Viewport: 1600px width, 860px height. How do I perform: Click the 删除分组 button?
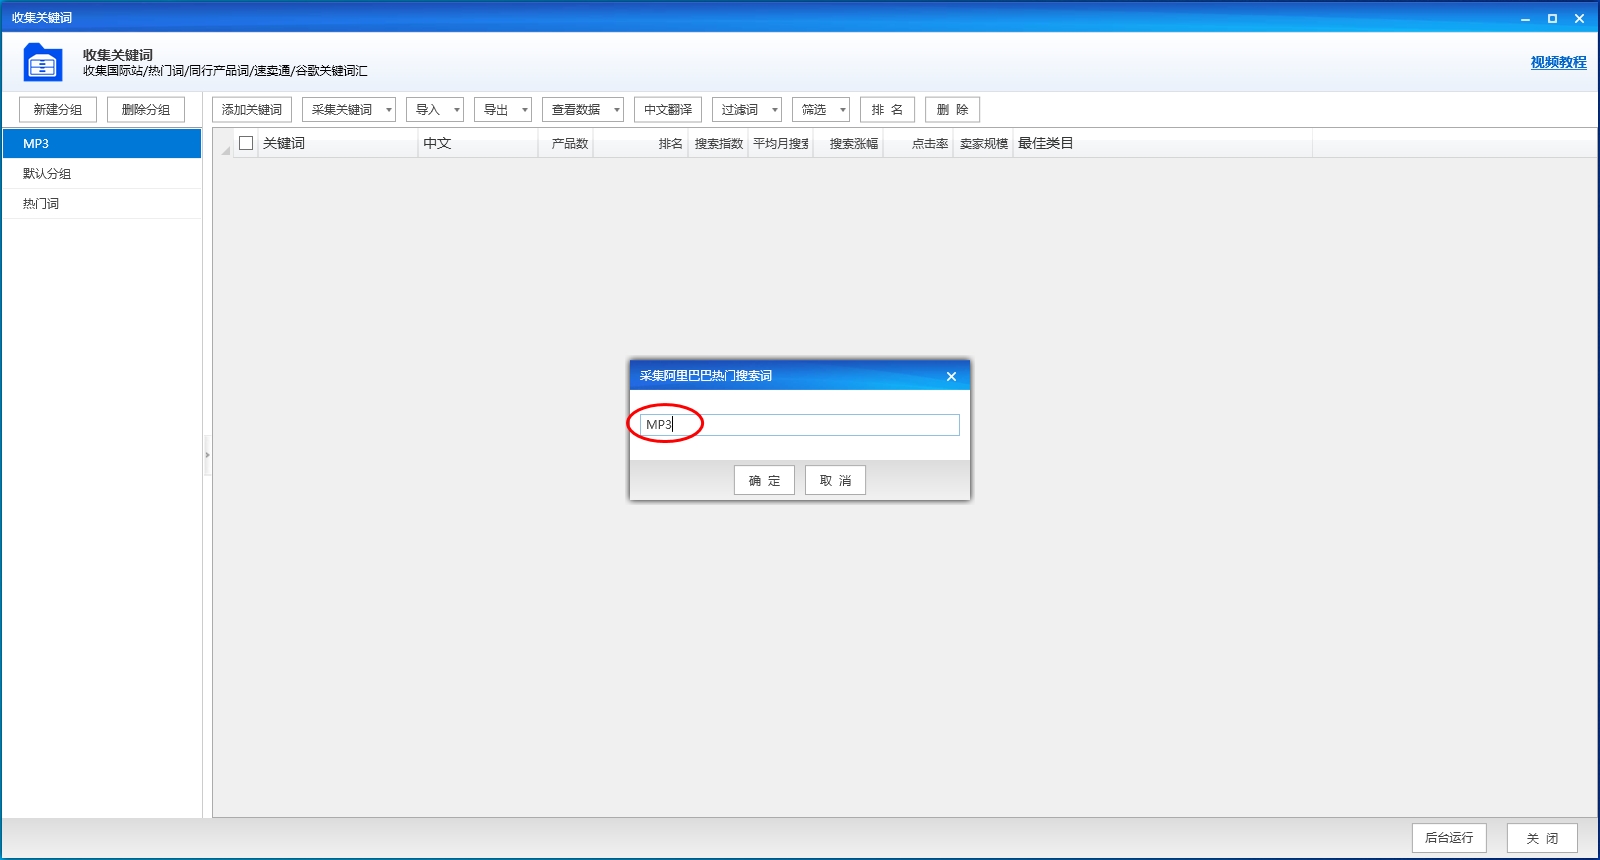(x=146, y=110)
